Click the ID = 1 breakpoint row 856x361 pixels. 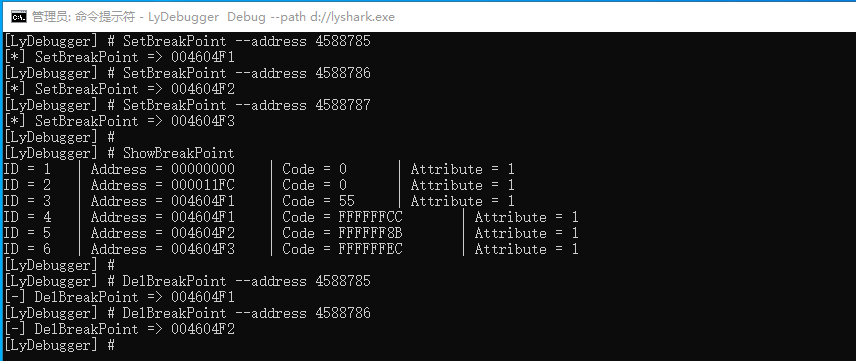click(x=259, y=169)
